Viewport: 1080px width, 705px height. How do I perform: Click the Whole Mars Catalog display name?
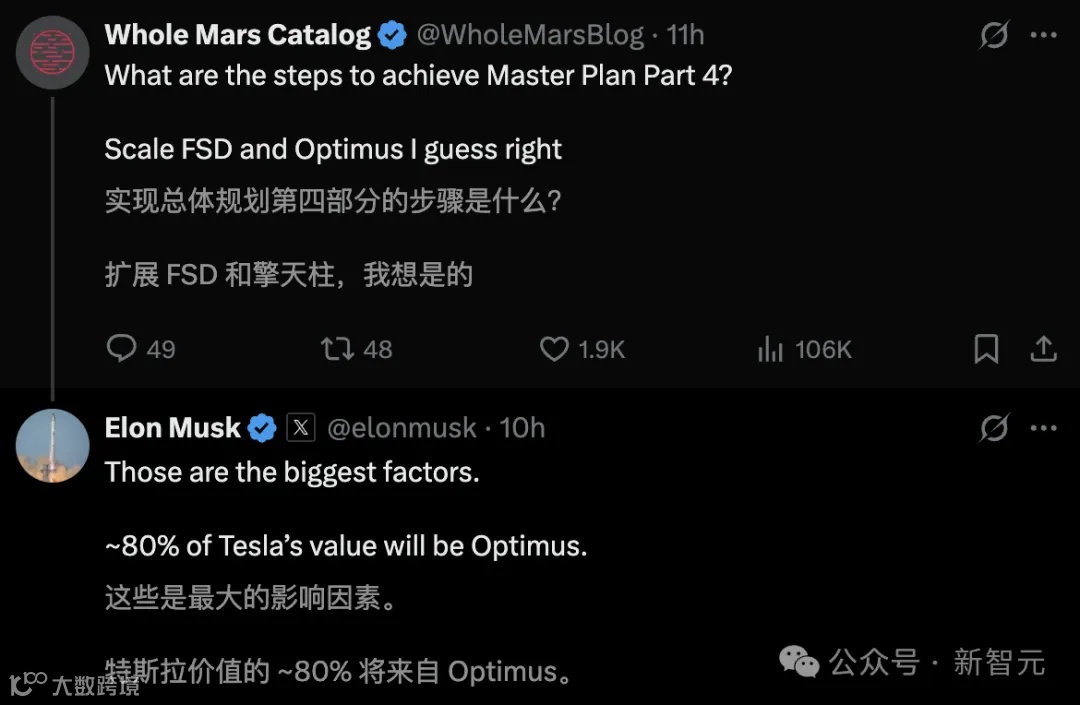[x=237, y=35]
